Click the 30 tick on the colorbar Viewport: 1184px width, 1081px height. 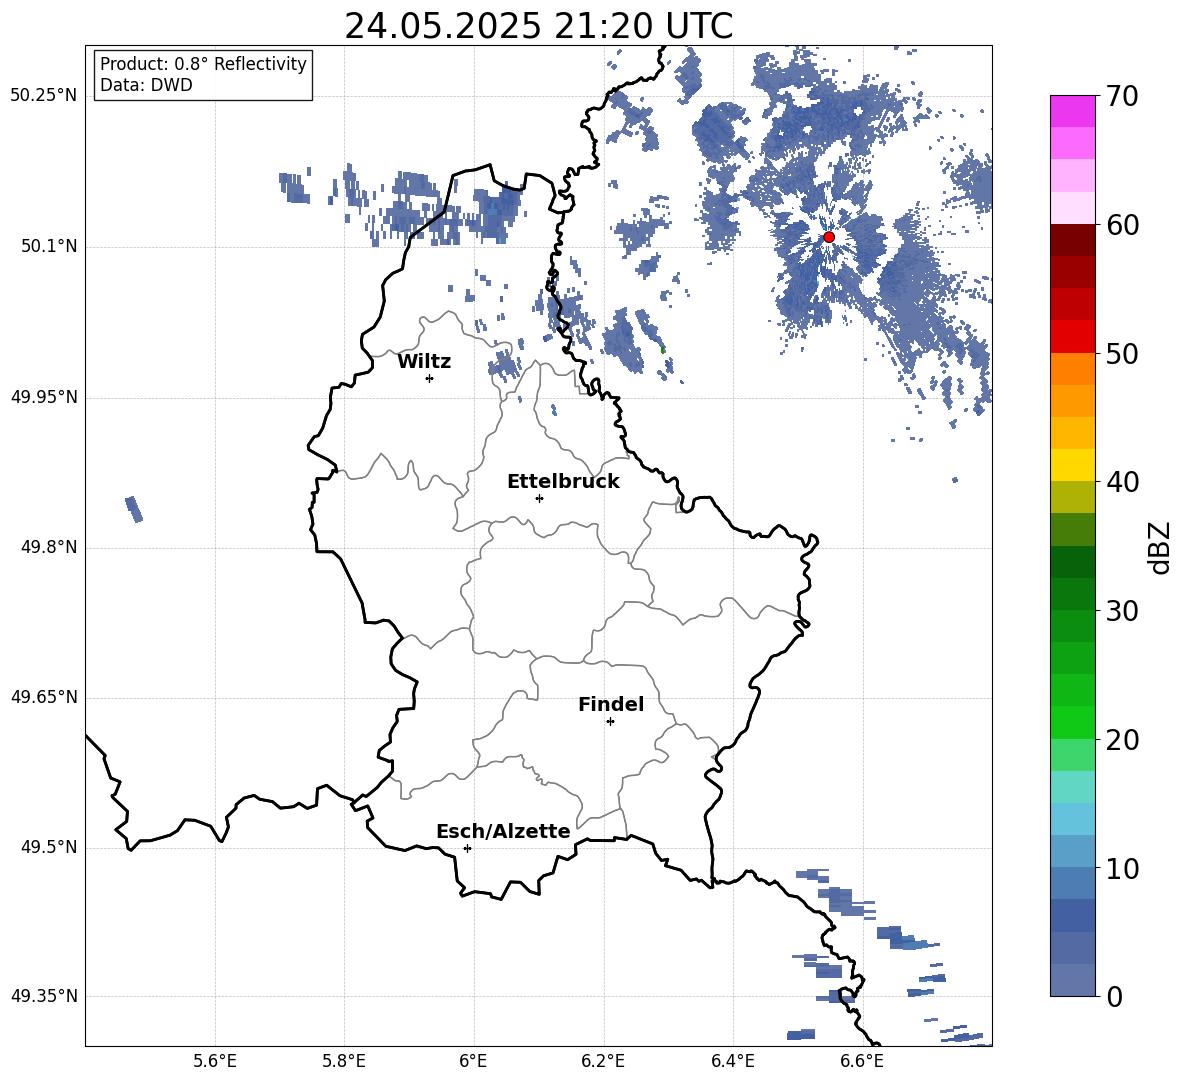1122,611
